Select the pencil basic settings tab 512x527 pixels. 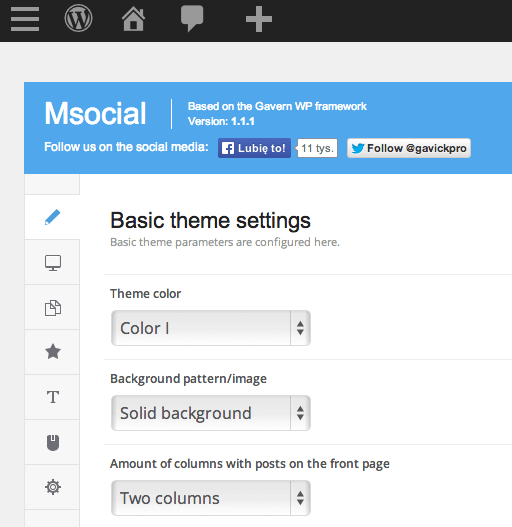point(52,217)
